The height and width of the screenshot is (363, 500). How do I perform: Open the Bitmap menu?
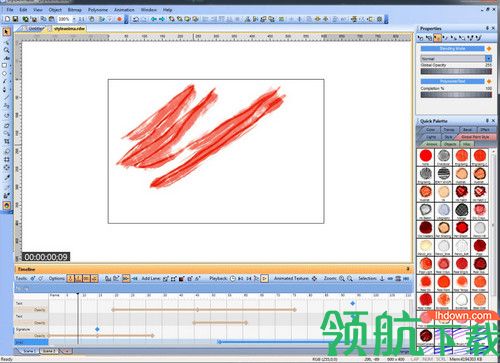coord(74,10)
